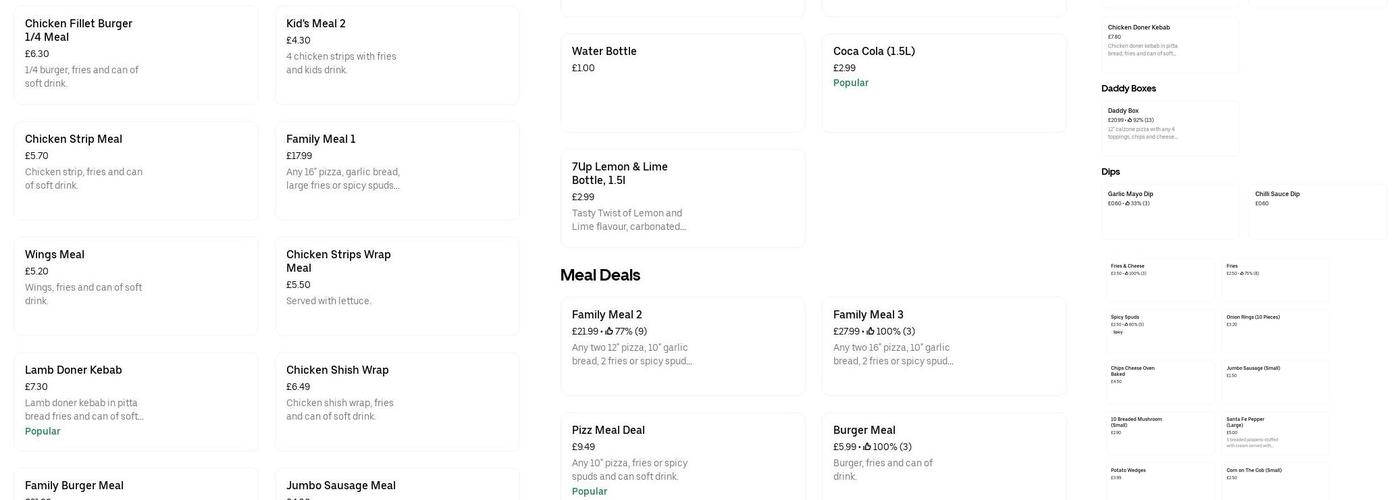Viewport: 1400px width, 500px height.
Task: Select the Kid's Meal 2 card
Action: 396,54
